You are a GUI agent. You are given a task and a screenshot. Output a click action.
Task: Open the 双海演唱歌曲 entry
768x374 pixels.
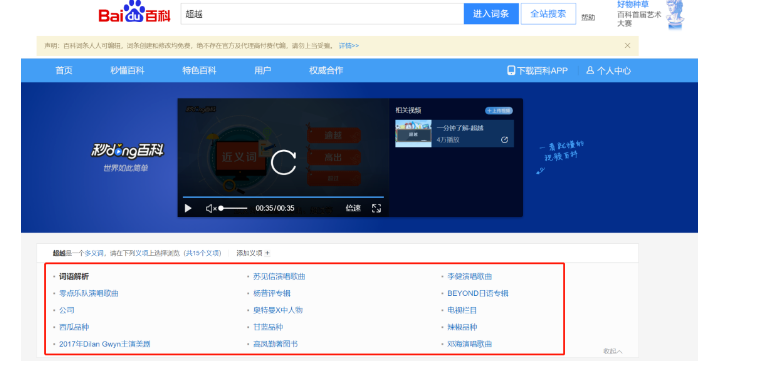[x=469, y=344]
